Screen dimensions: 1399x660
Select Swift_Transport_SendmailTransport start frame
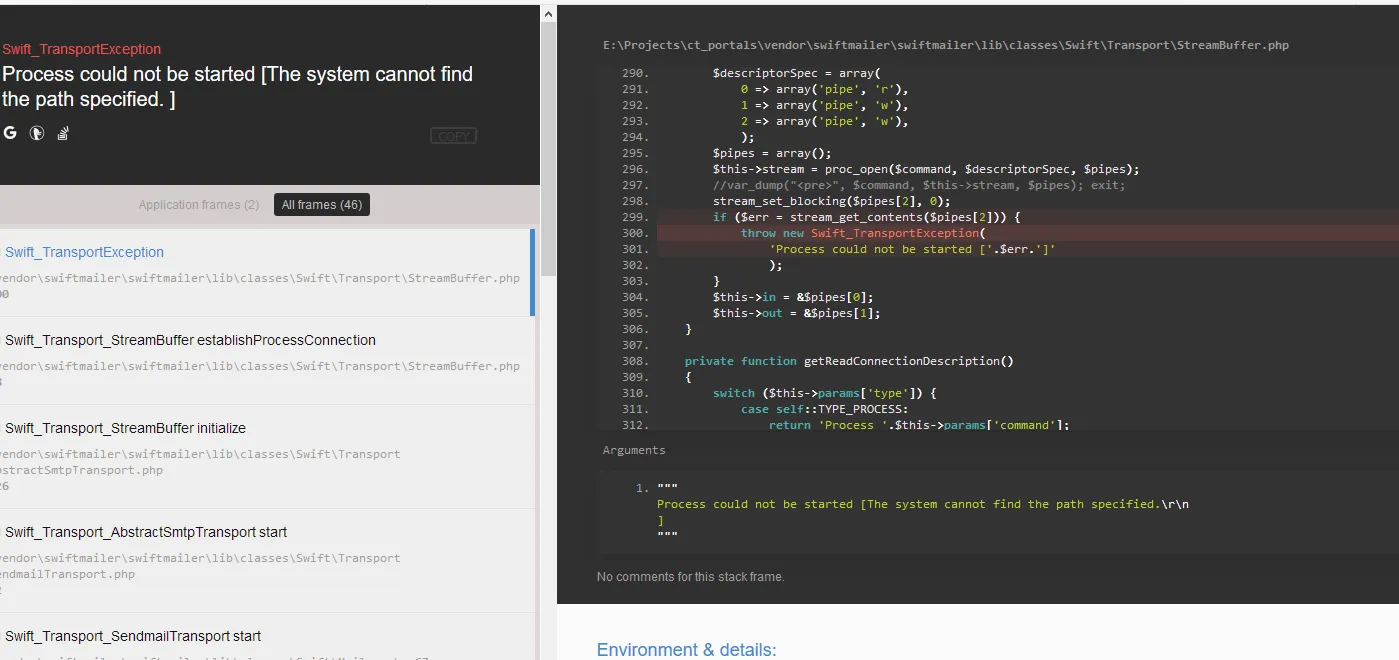tap(267, 637)
